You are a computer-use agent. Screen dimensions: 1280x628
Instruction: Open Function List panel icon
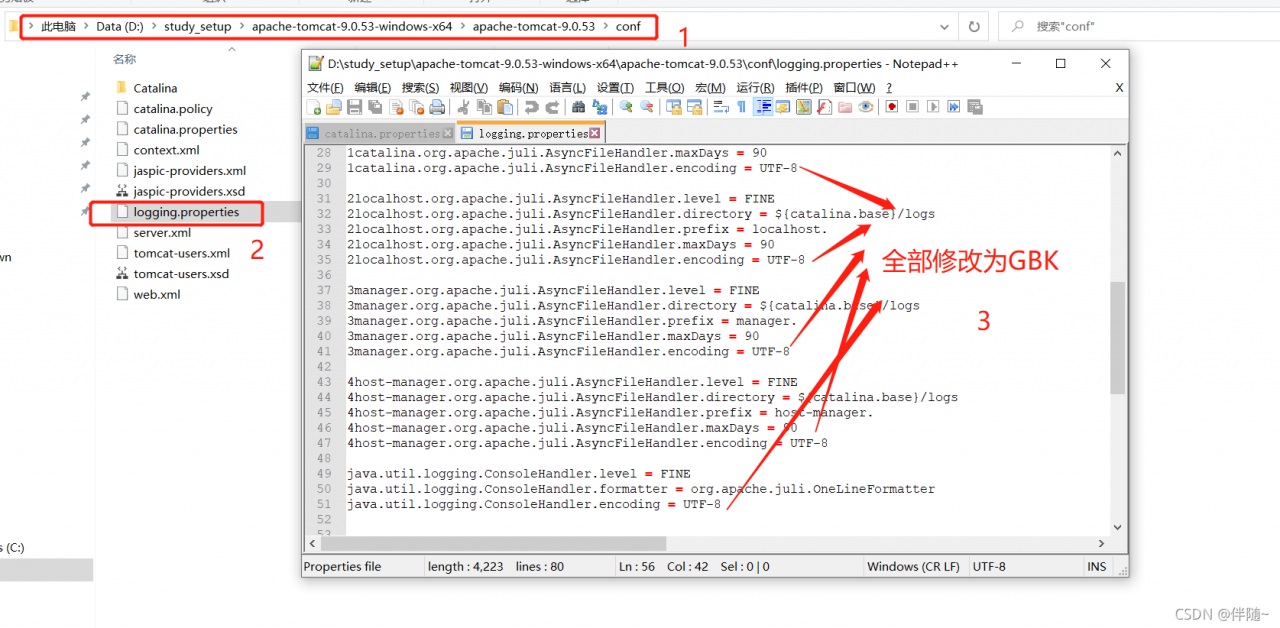(824, 107)
